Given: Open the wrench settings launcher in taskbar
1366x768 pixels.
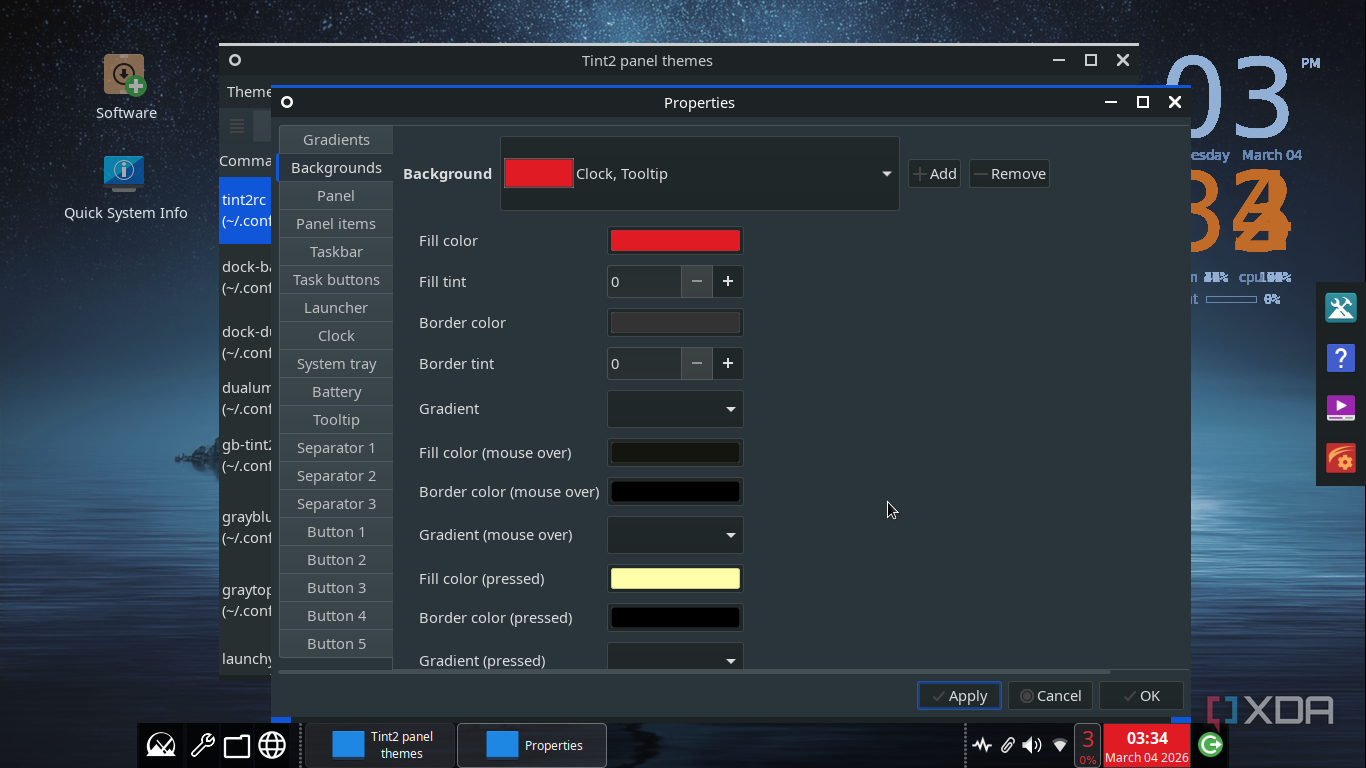Looking at the screenshot, I should [202, 745].
